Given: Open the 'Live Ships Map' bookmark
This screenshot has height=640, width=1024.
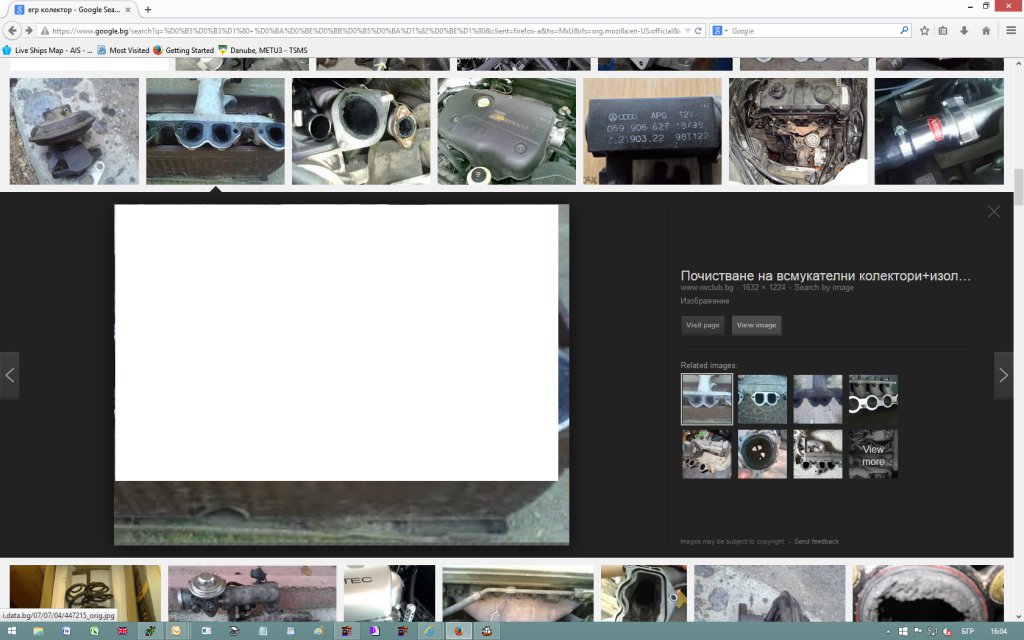Looking at the screenshot, I should 46,50.
